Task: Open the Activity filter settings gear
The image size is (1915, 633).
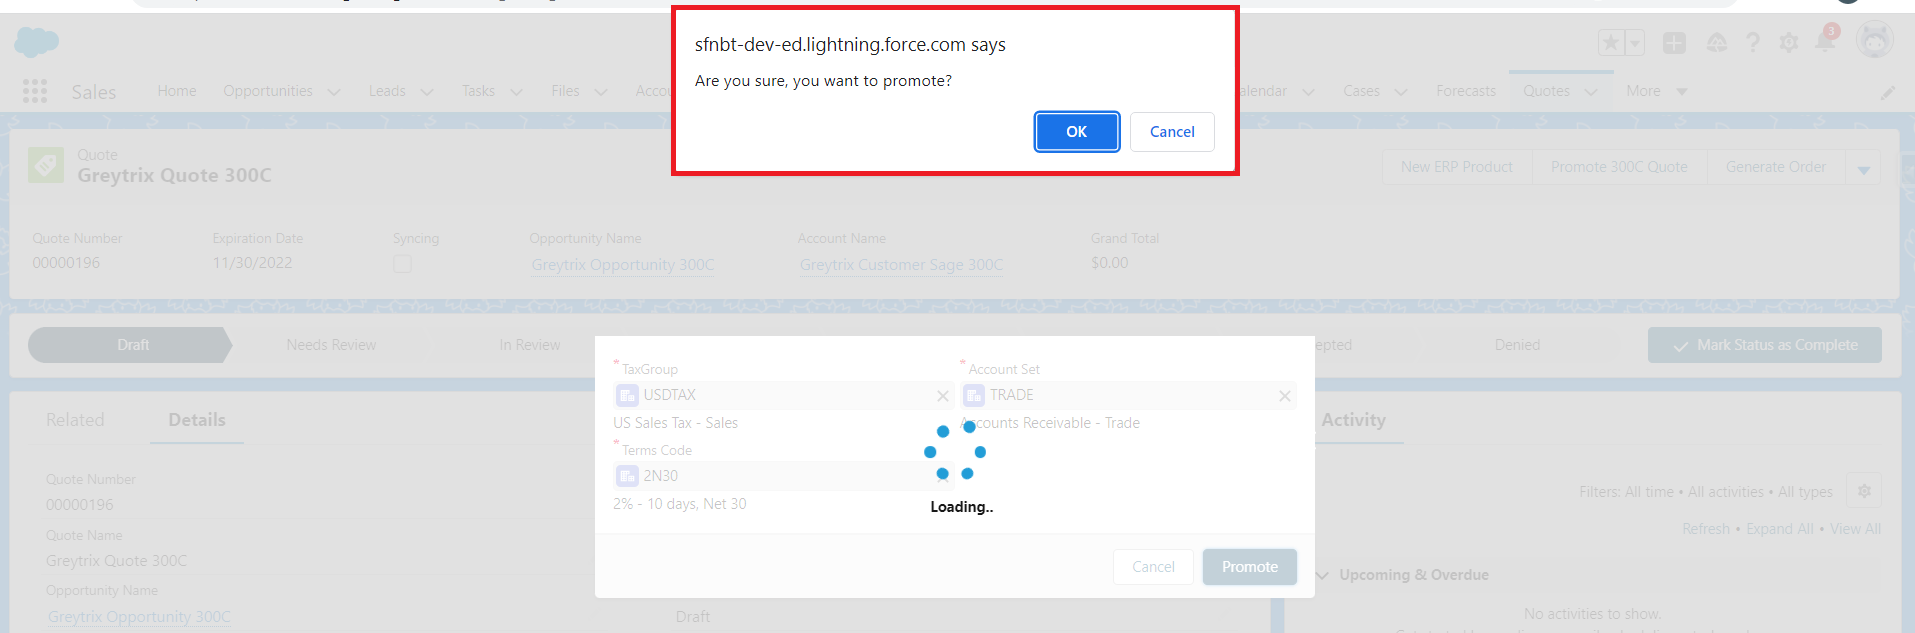Action: tap(1864, 491)
